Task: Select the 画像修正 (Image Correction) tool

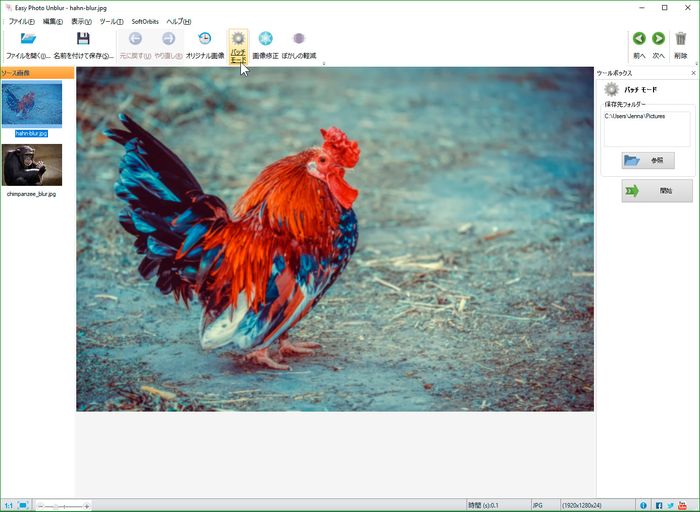Action: [266, 40]
